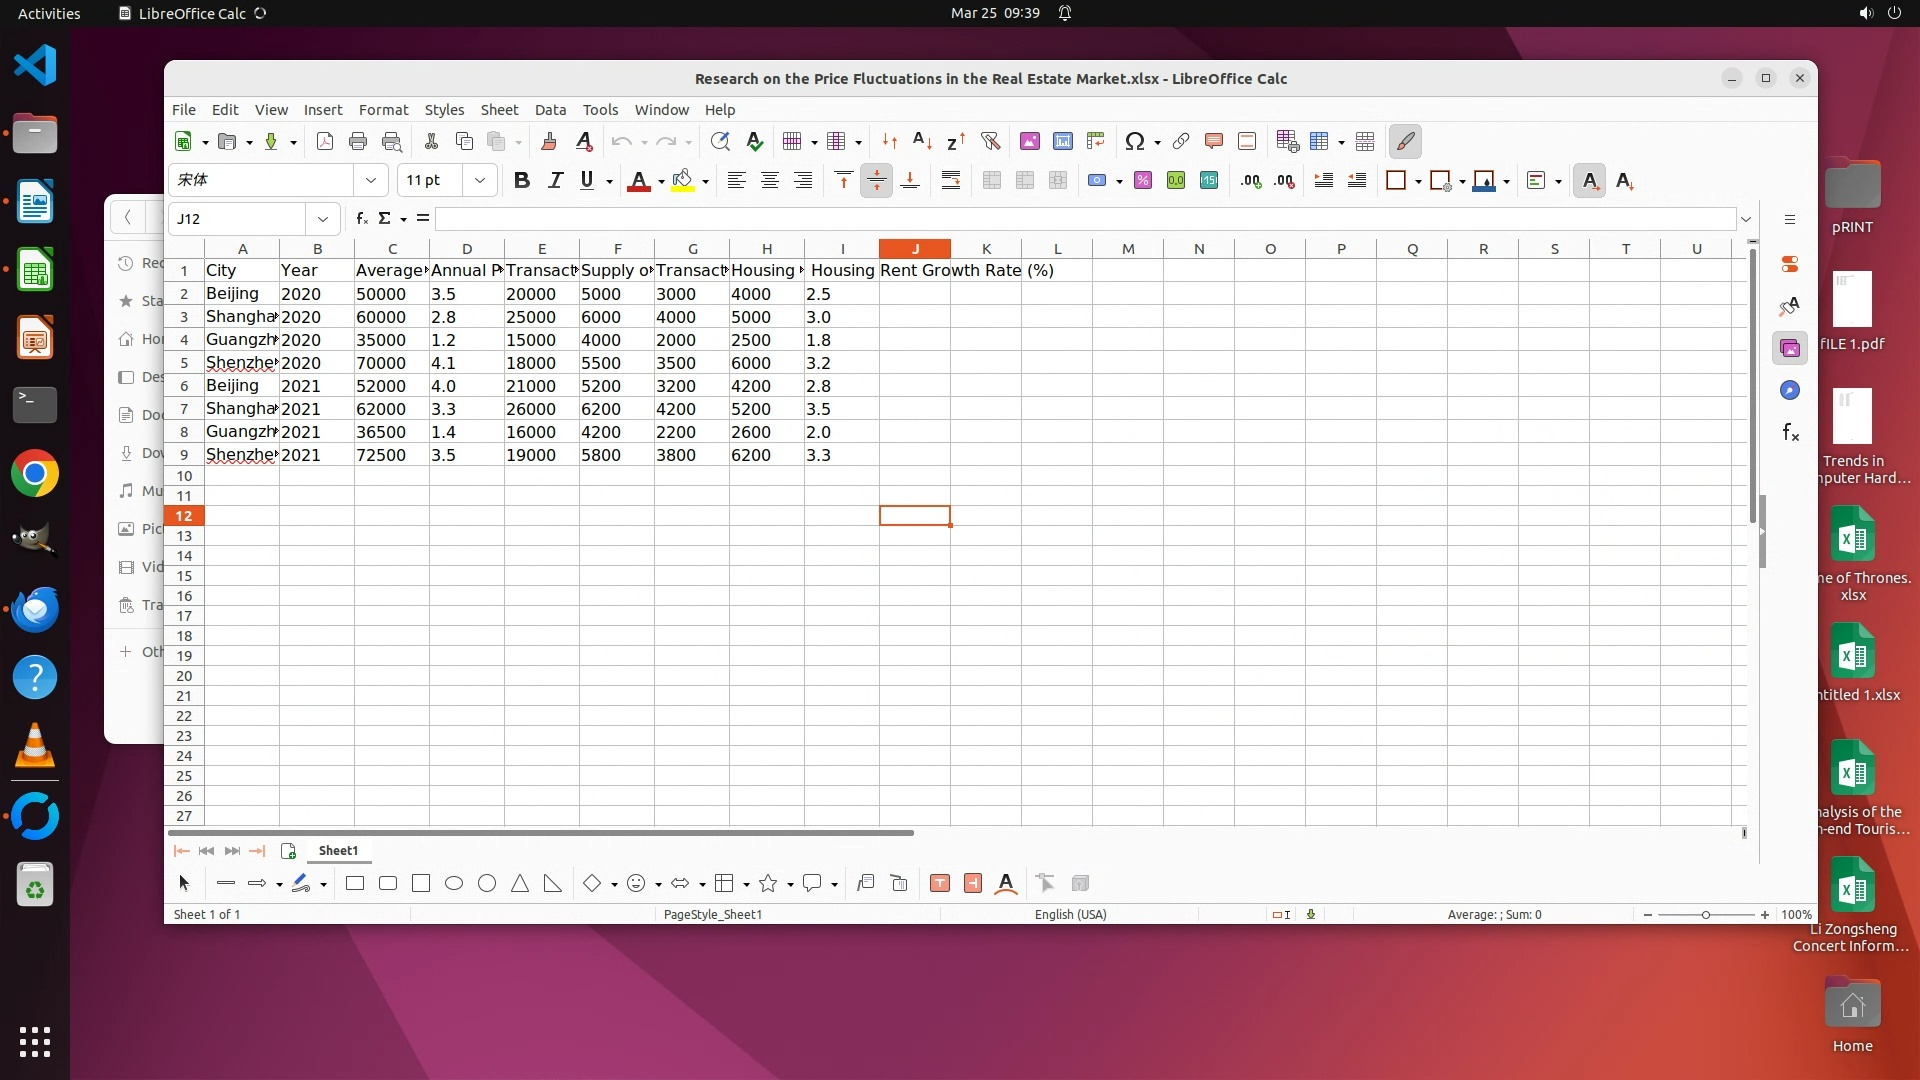Click the Print icon in toolbar
This screenshot has height=1080, width=1920.
358,141
